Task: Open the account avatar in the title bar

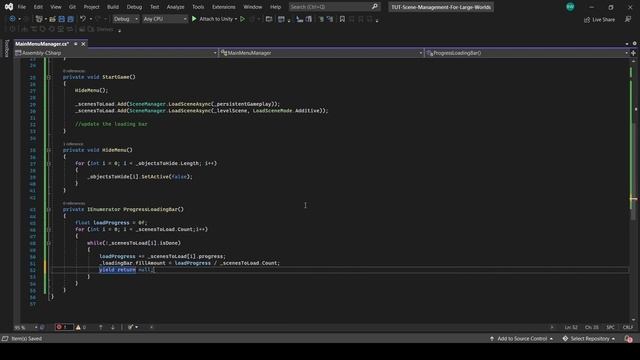Action: pos(570,7)
